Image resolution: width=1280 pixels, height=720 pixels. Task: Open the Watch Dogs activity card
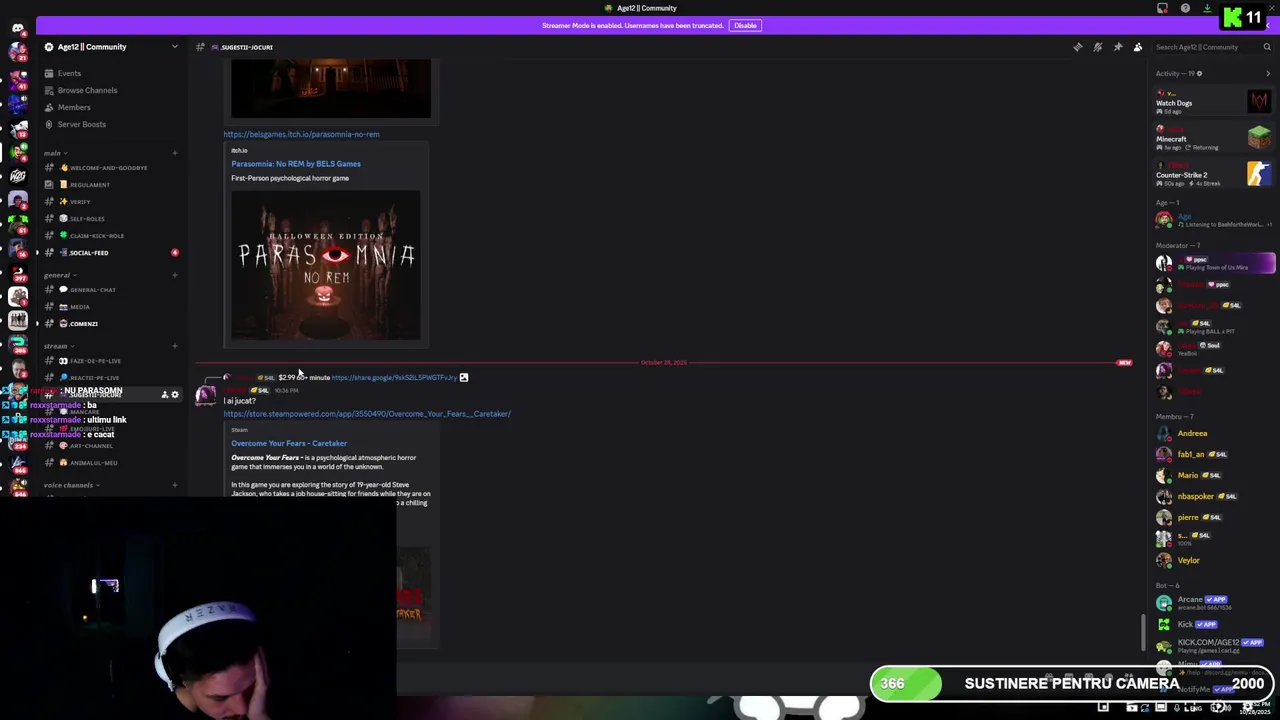pos(1212,101)
